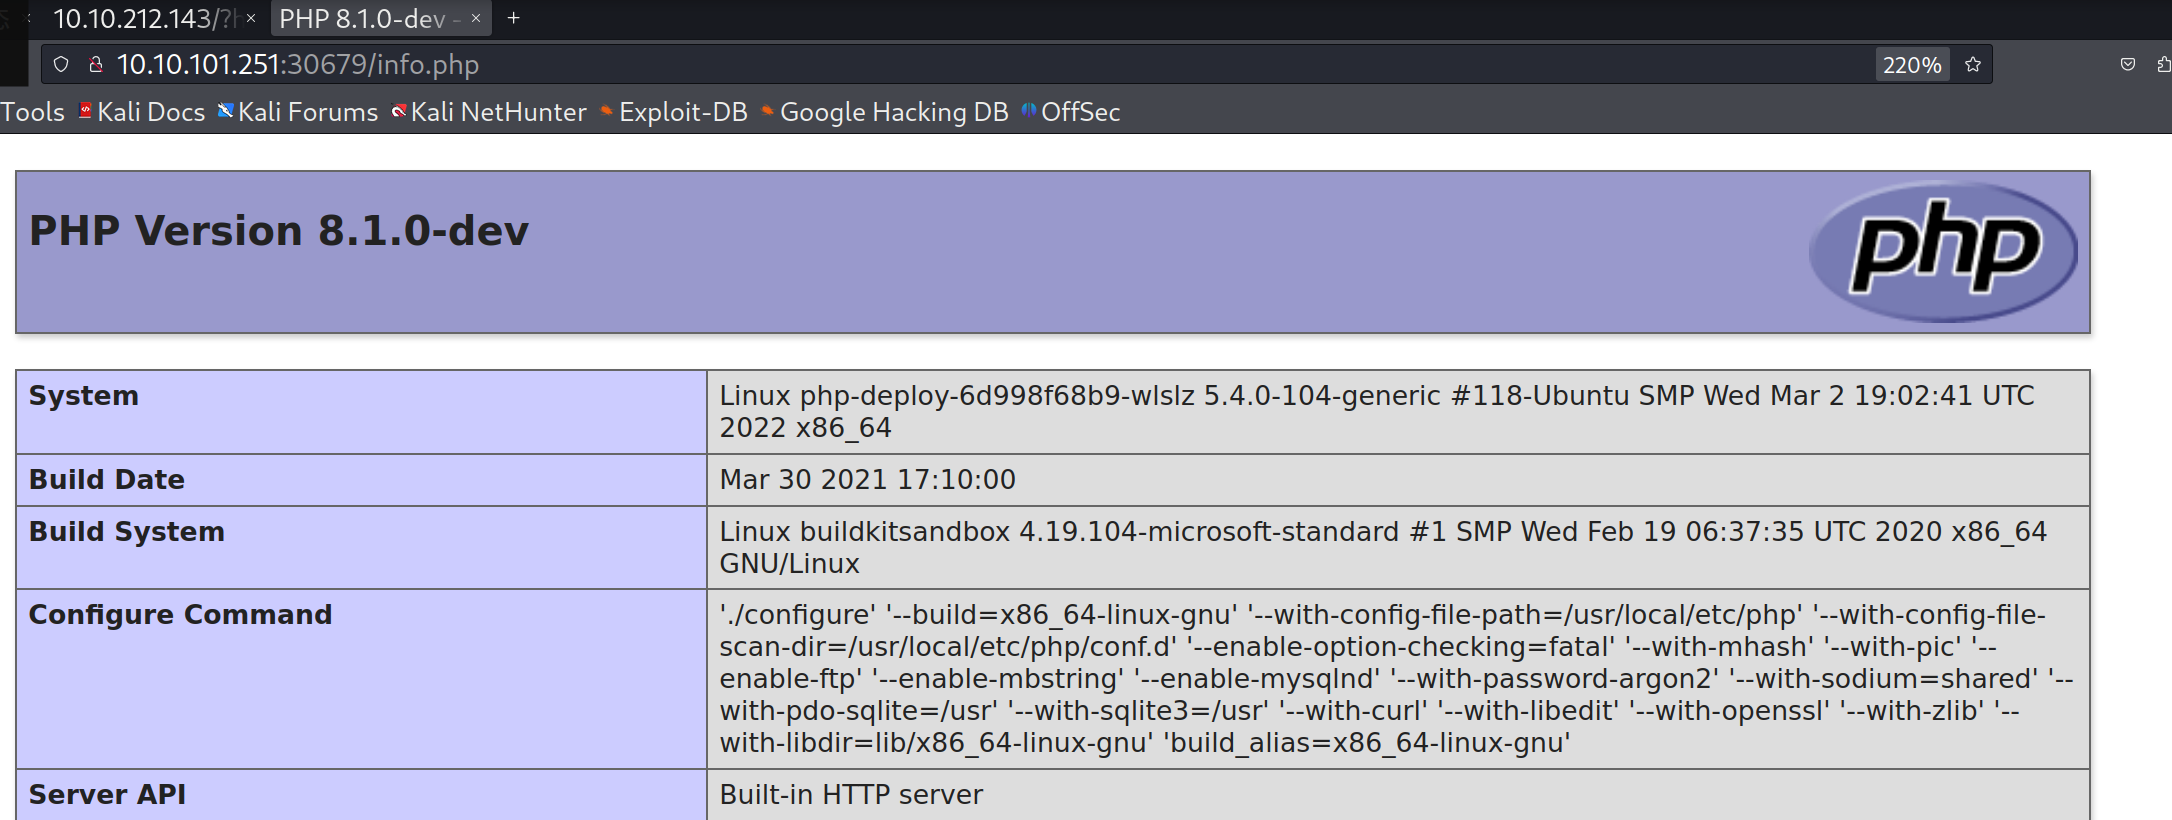Switch to the 10.10.212.143 tab
Image resolution: width=2172 pixels, height=820 pixels.
click(x=140, y=19)
